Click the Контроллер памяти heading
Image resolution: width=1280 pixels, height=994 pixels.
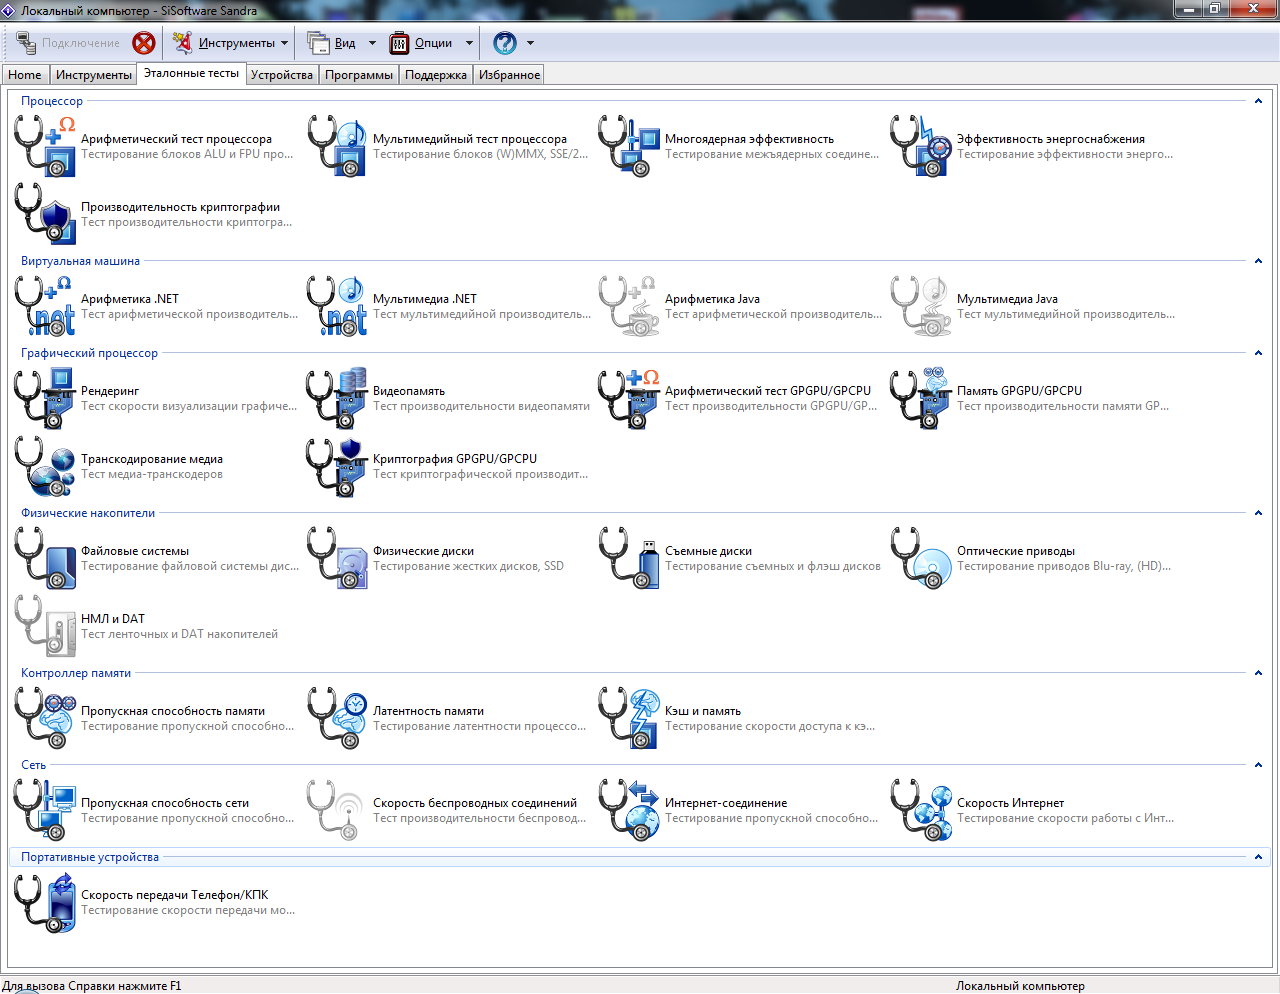pyautogui.click(x=76, y=673)
